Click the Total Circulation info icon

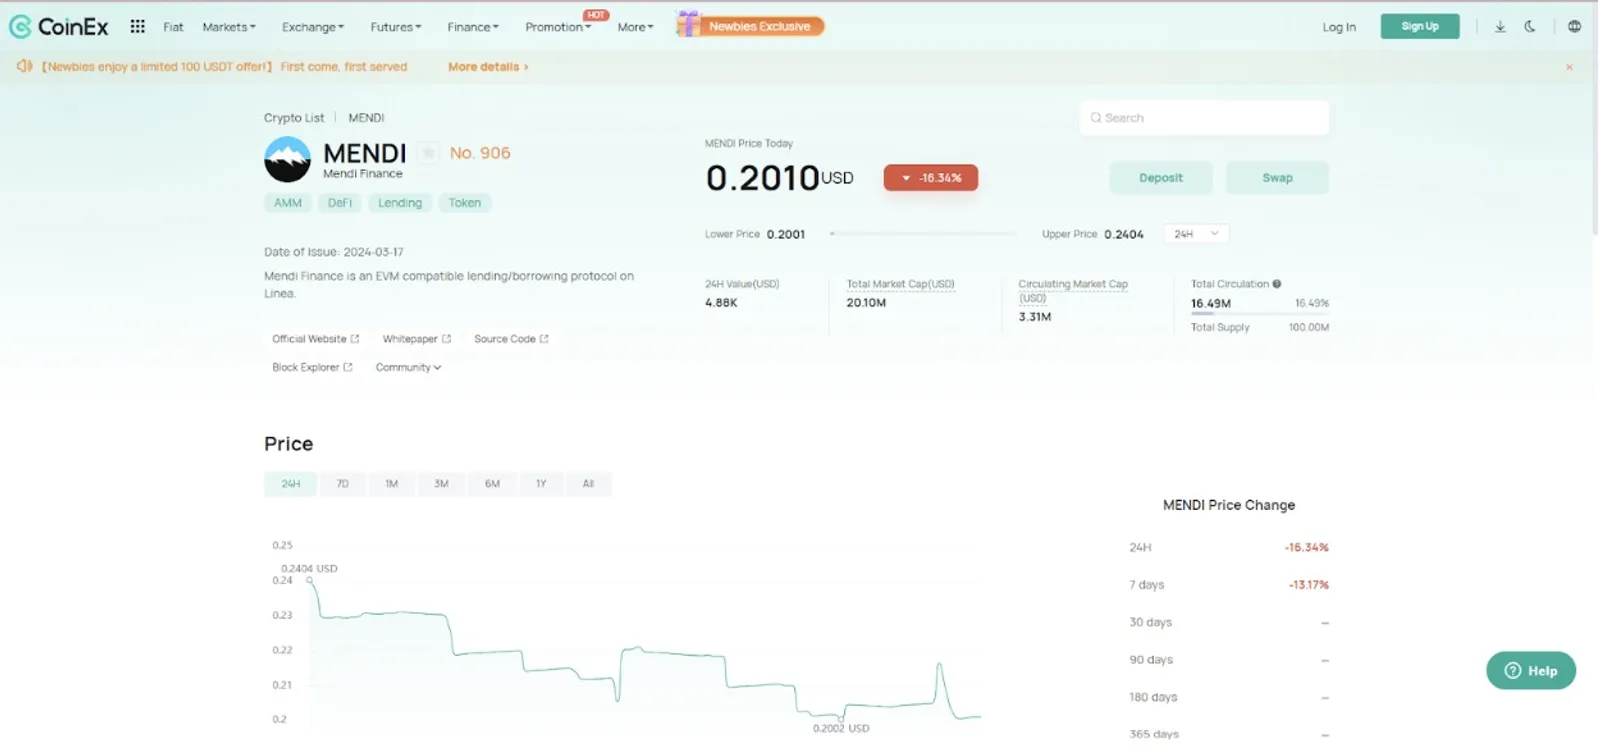[x=1277, y=284]
